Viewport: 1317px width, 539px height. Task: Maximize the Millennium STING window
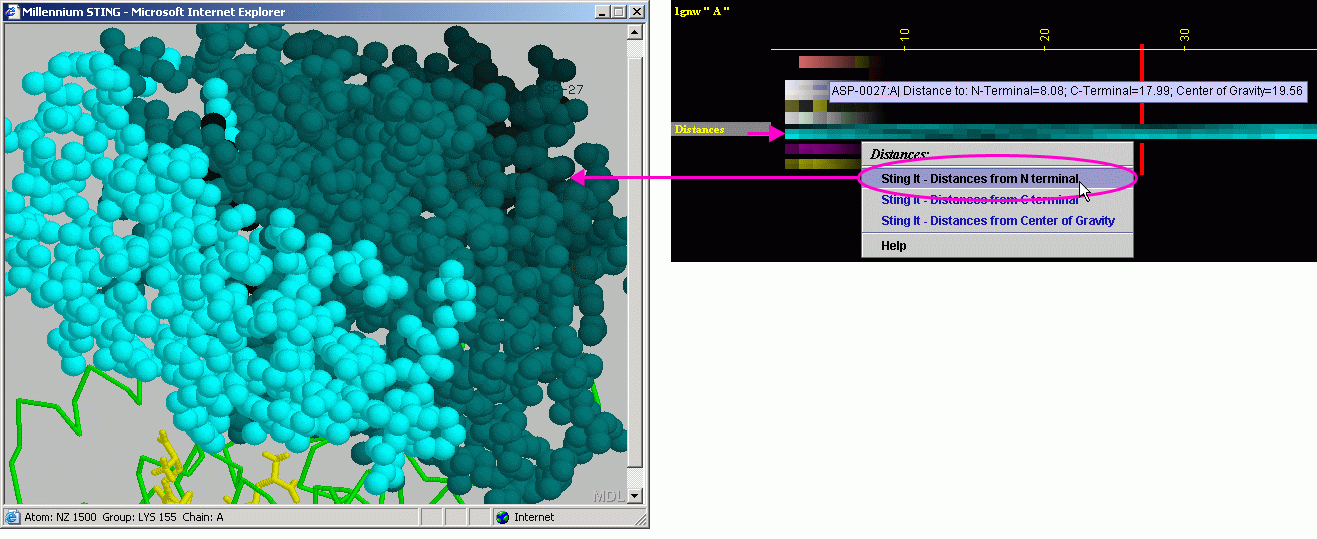(618, 12)
